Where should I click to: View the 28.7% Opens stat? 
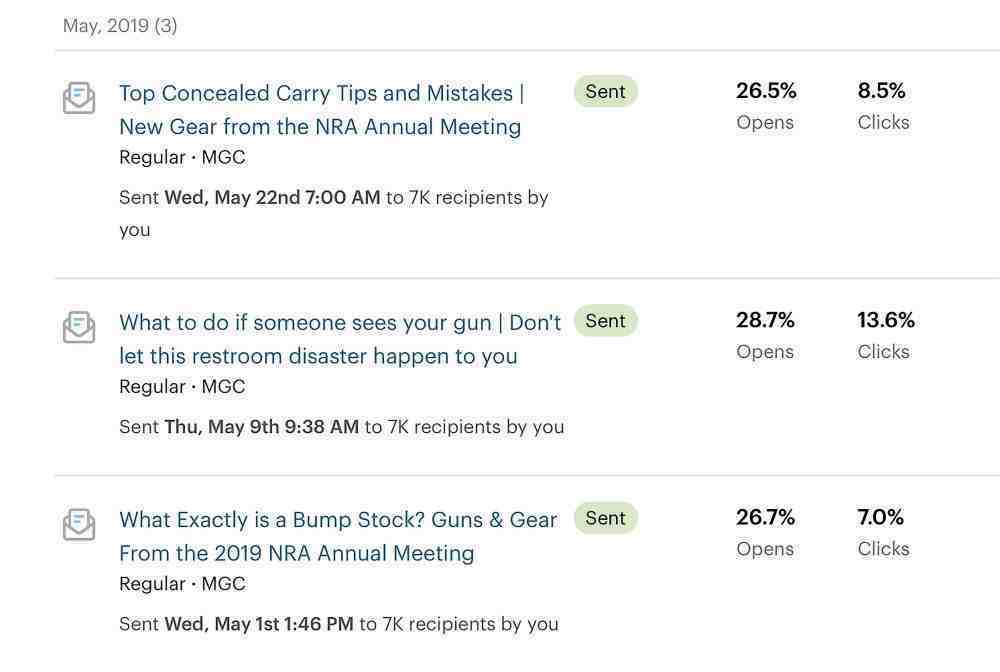tap(765, 335)
